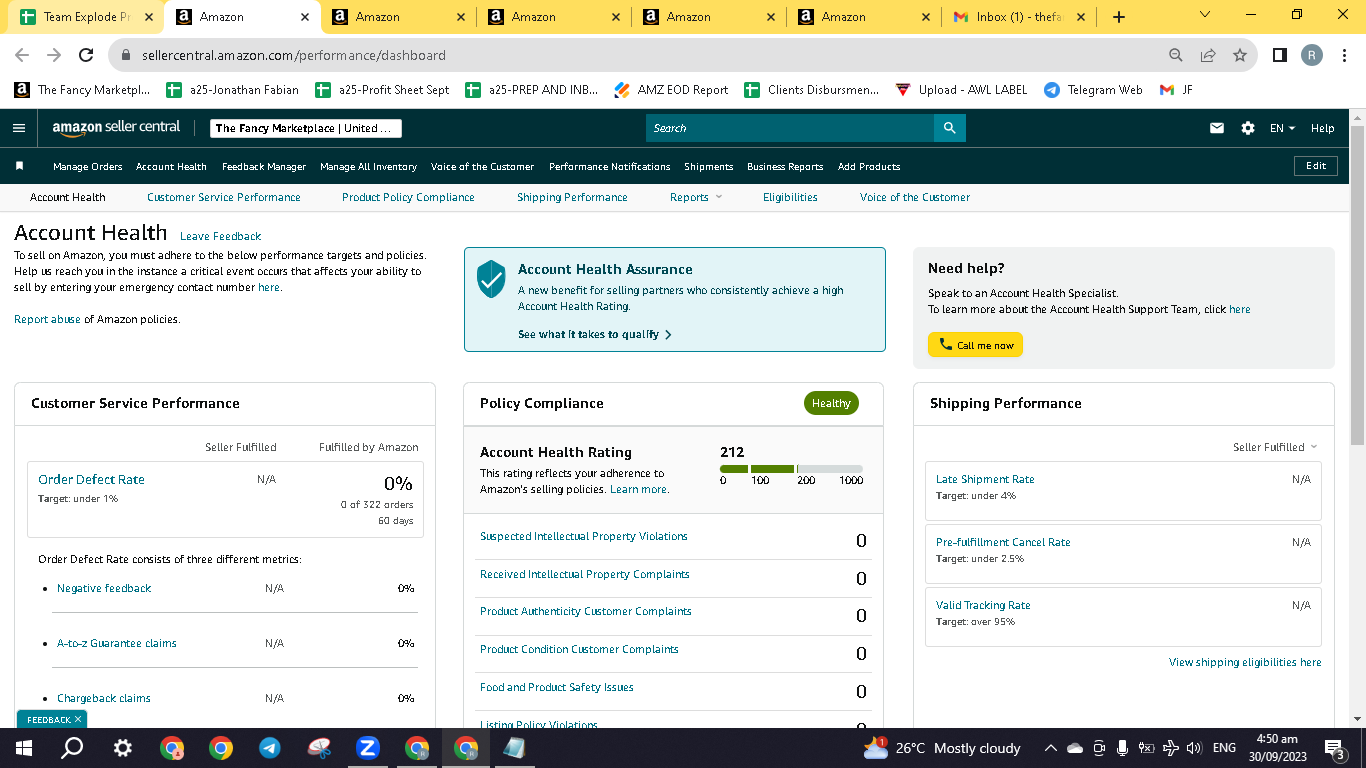Open The Fancy Marketplace account switcher
Image resolution: width=1366 pixels, height=768 pixels.
click(x=306, y=128)
